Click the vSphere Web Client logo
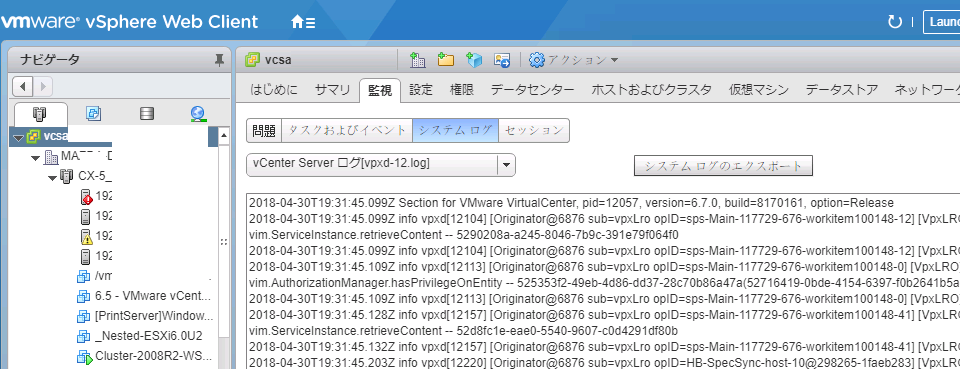 130,22
